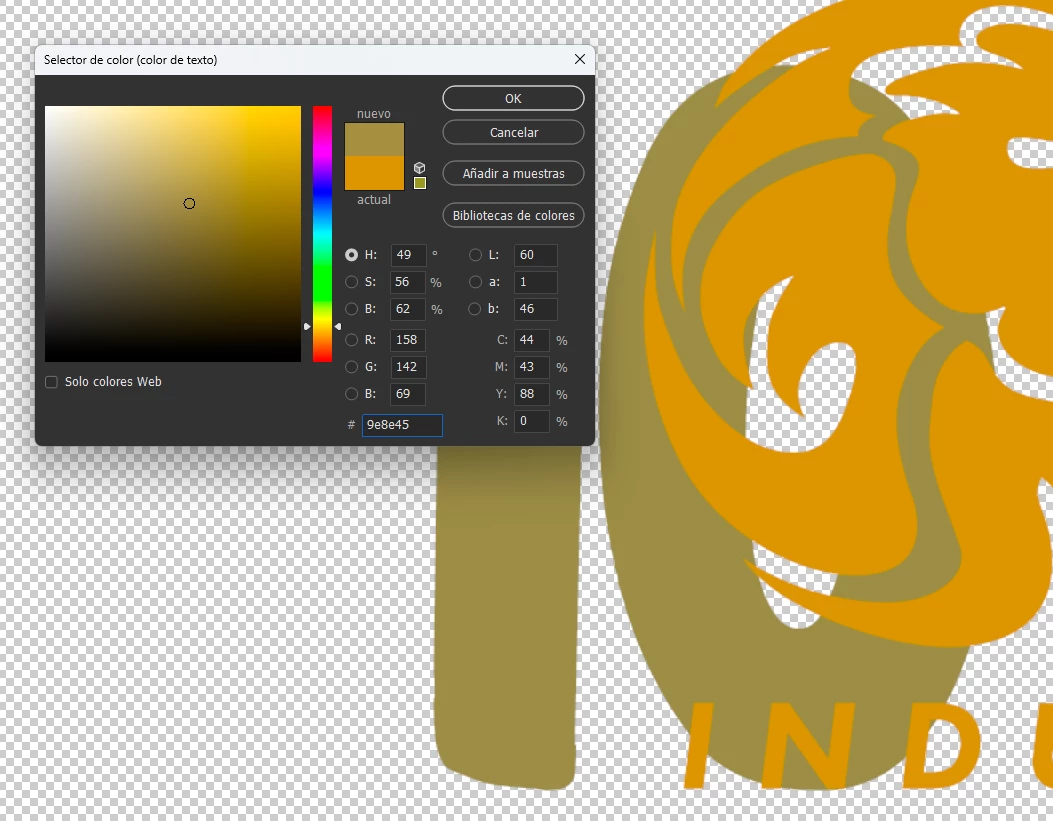Click the Lab a field showing 1
This screenshot has height=821, width=1053.
click(536, 282)
